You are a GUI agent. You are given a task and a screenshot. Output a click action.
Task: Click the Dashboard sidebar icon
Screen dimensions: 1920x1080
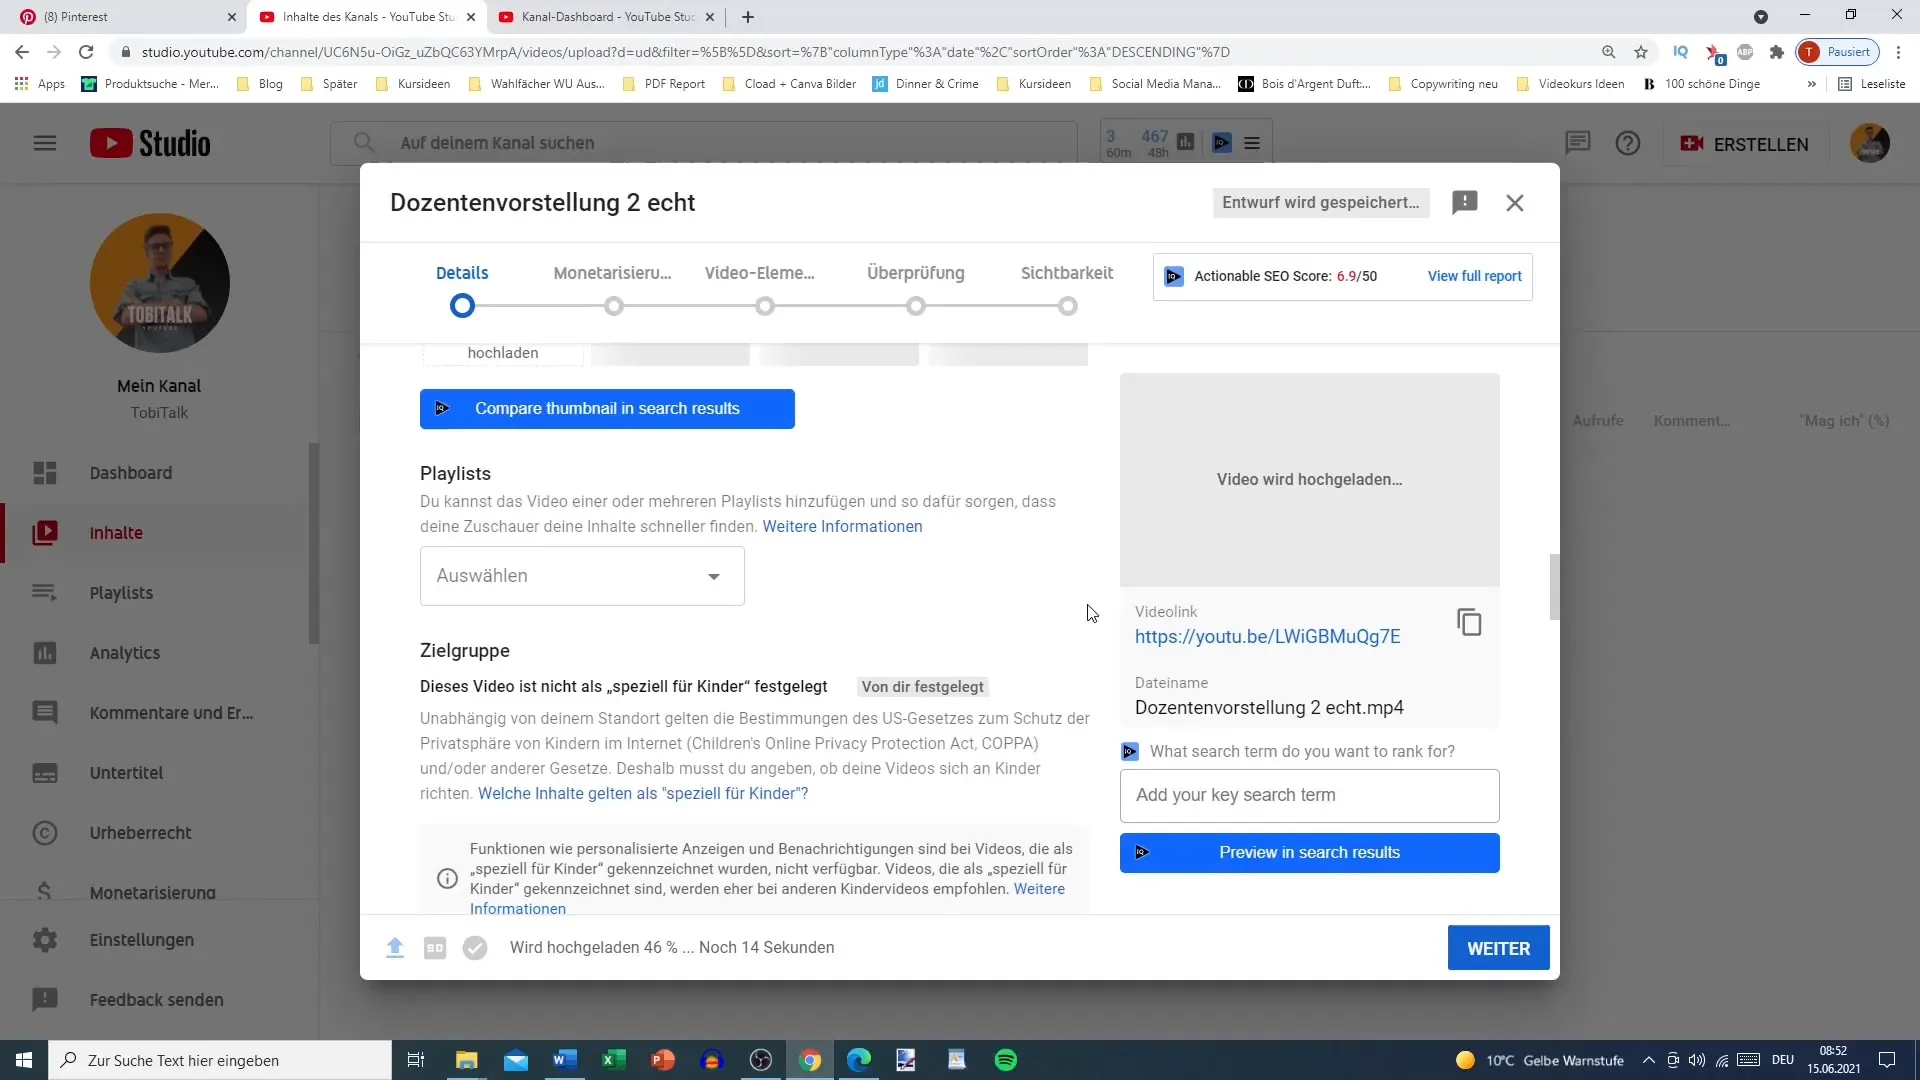coord(44,473)
